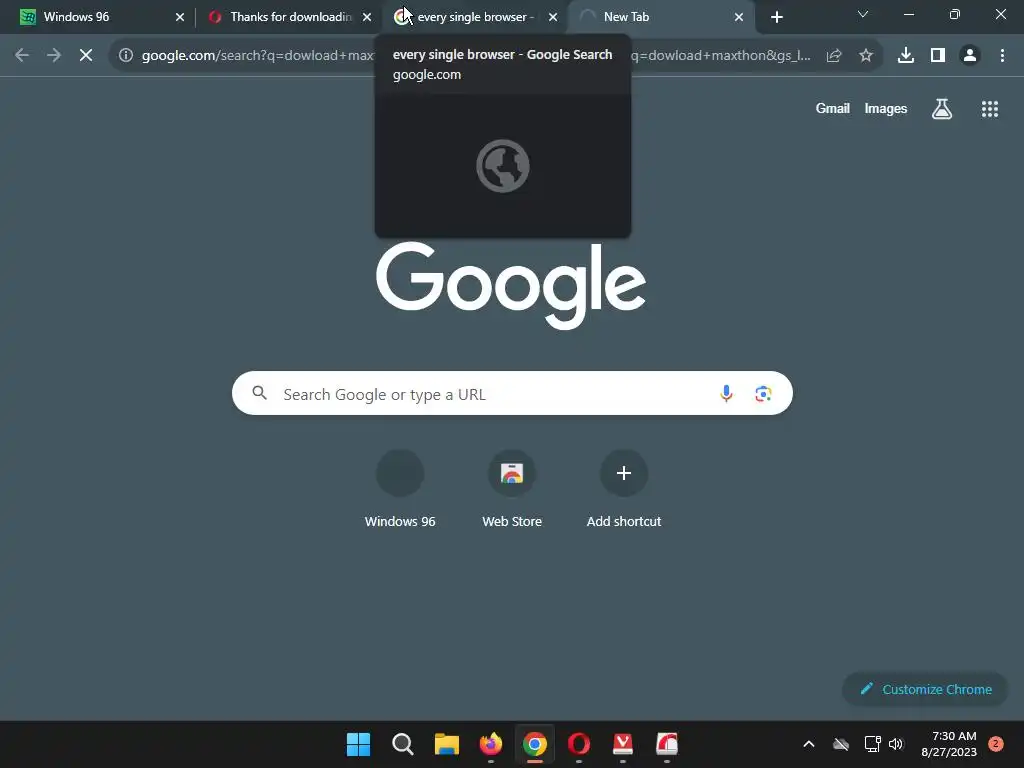Click the magnifier icon in search box
This screenshot has height=768, width=1024.
[259, 393]
